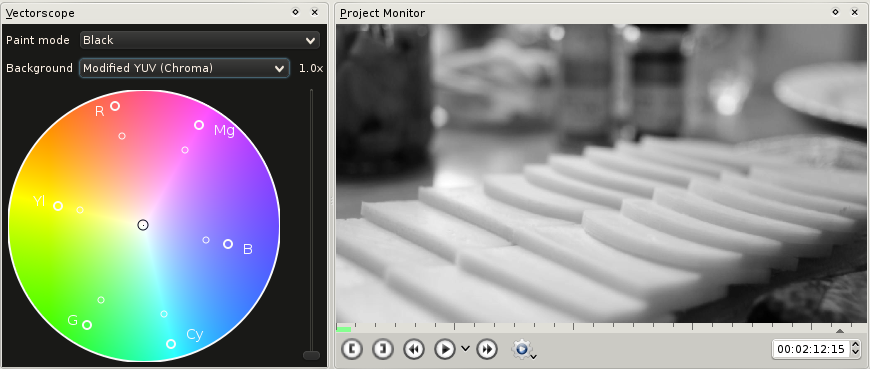This screenshot has width=870, height=369.
Task: Click the 1.0x zoom factor label
Action: click(x=311, y=68)
